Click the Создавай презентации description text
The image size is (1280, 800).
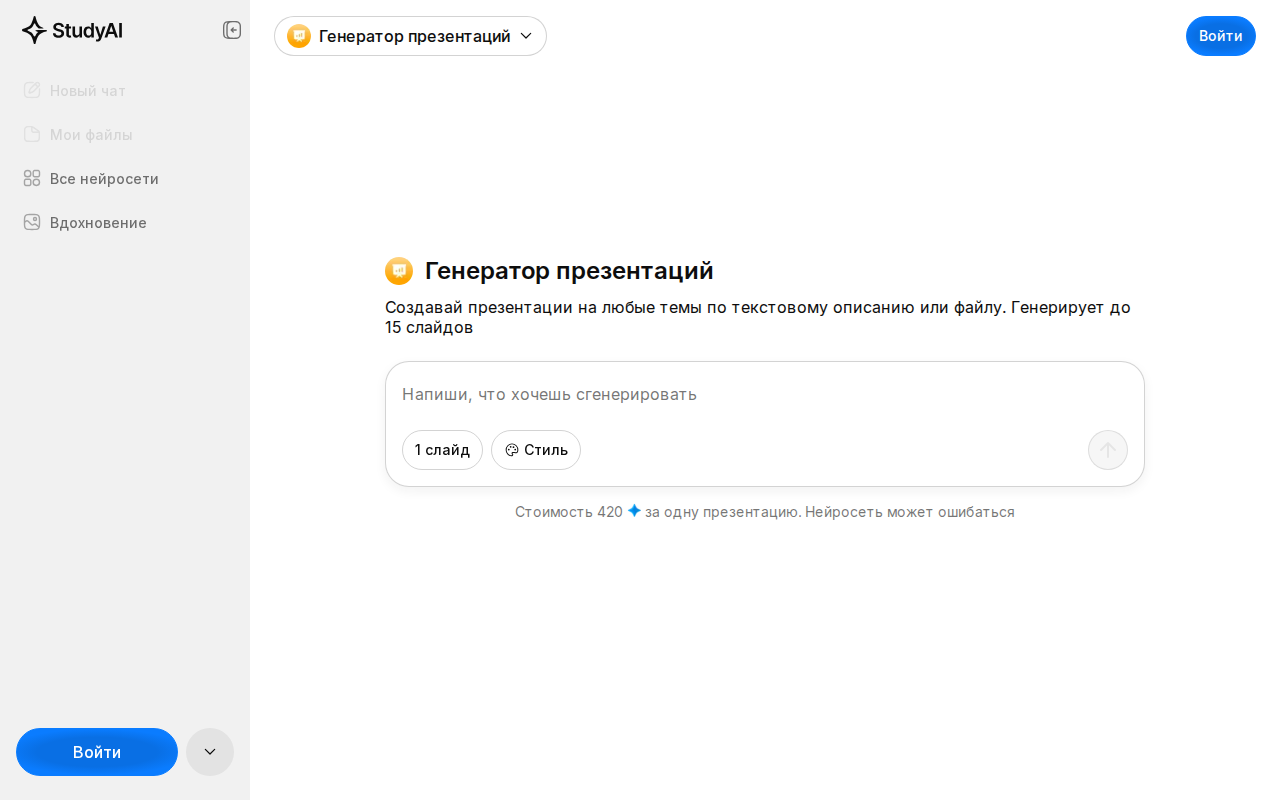tap(758, 317)
